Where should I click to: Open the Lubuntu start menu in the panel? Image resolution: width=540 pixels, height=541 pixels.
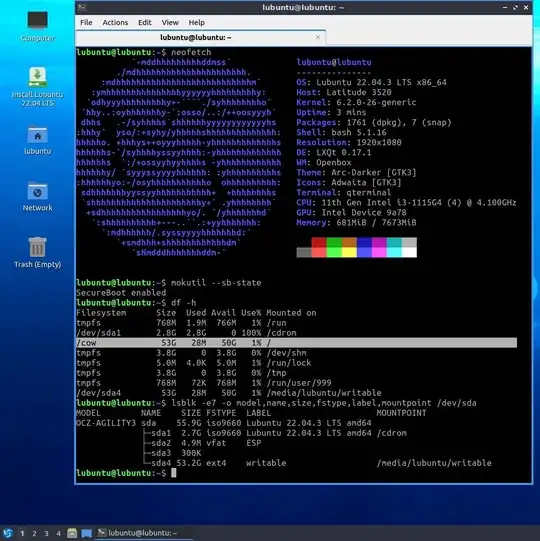point(8,533)
